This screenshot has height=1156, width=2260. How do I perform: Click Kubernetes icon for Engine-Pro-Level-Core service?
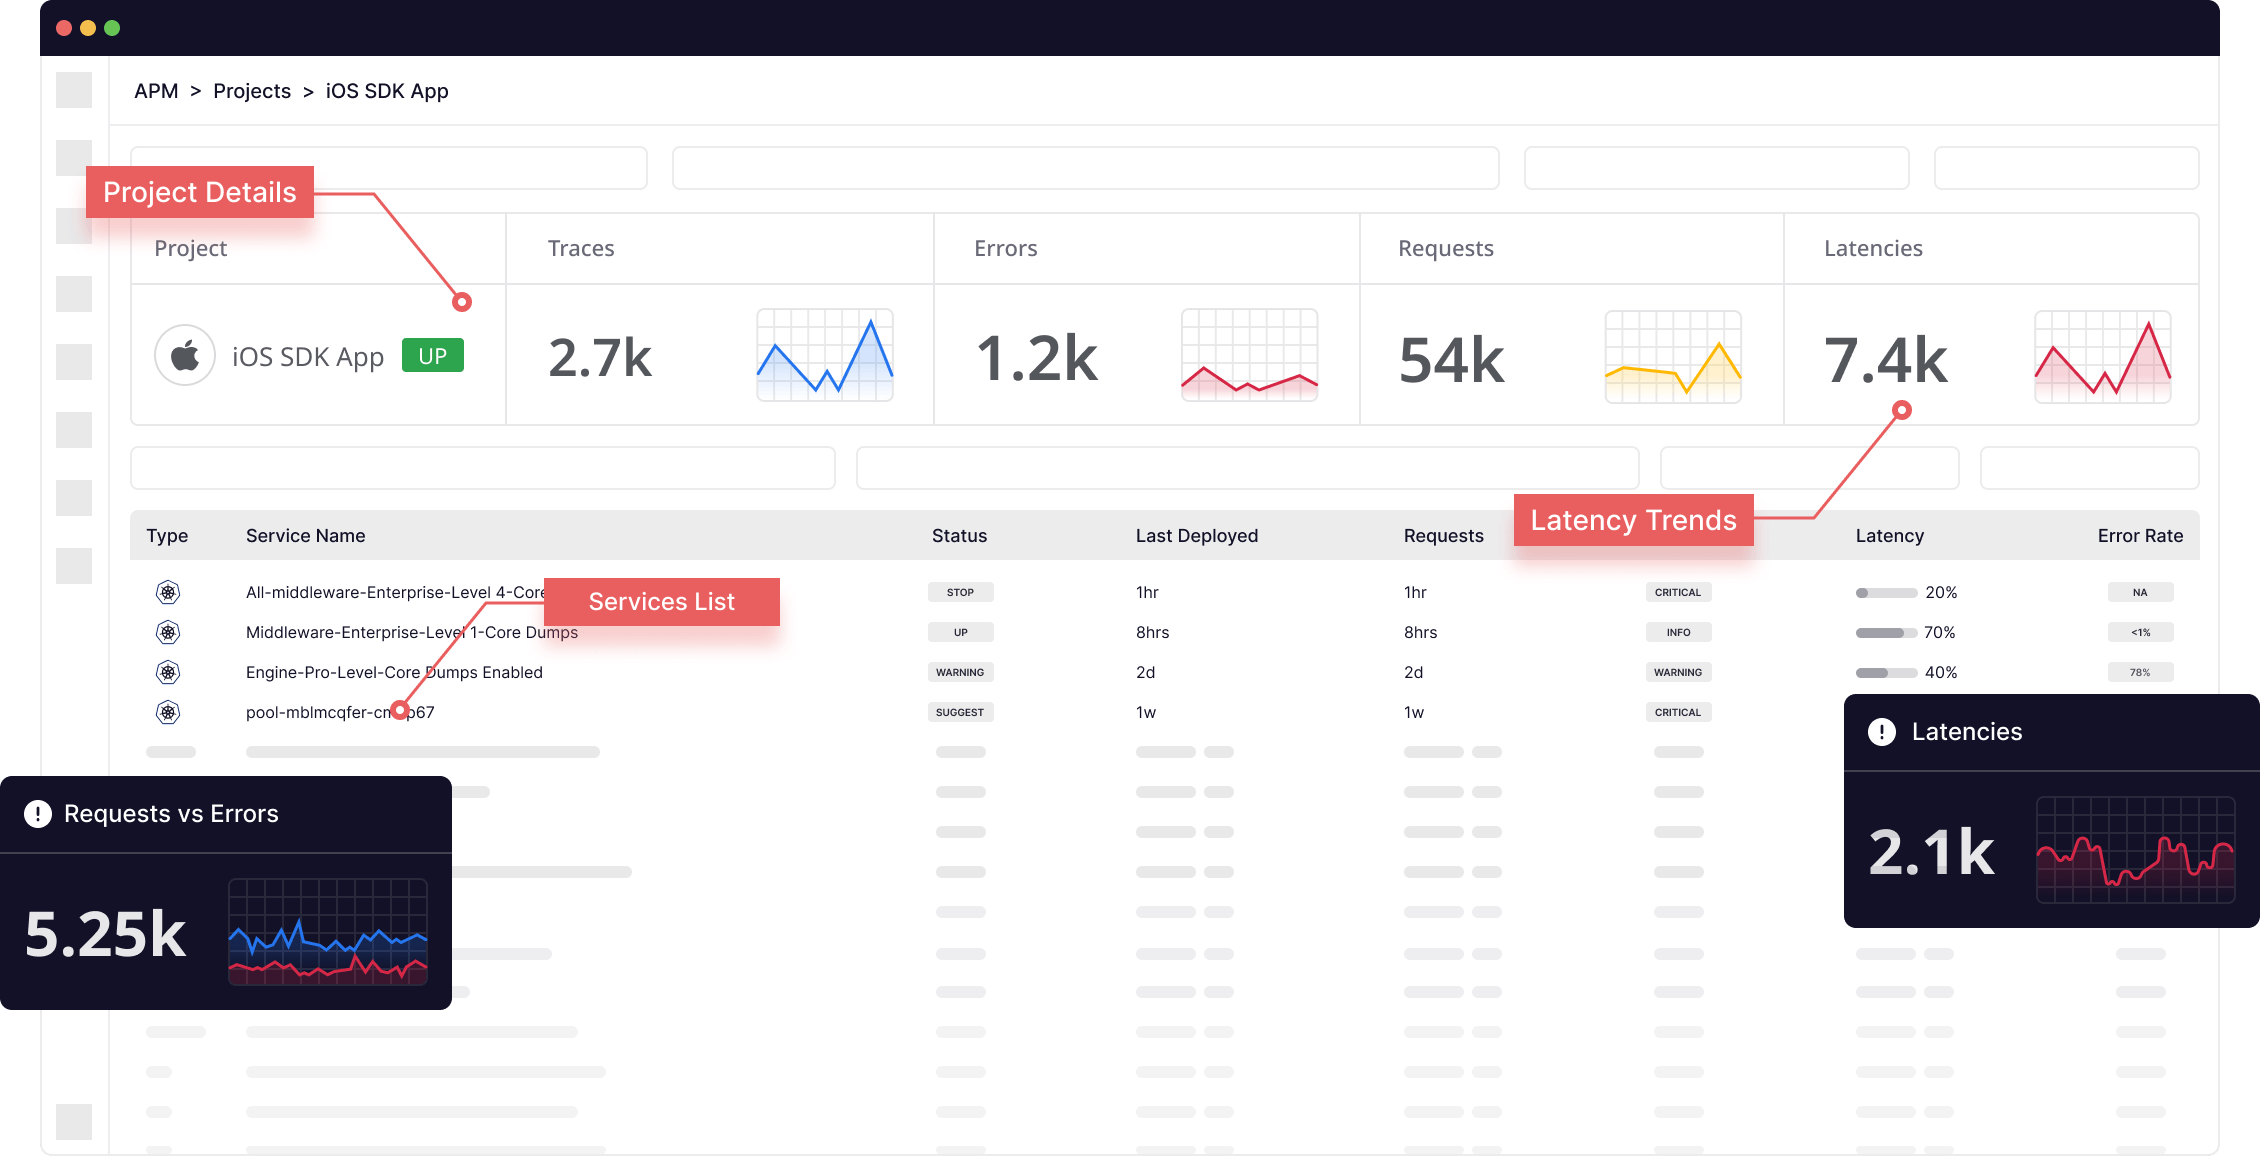(168, 672)
